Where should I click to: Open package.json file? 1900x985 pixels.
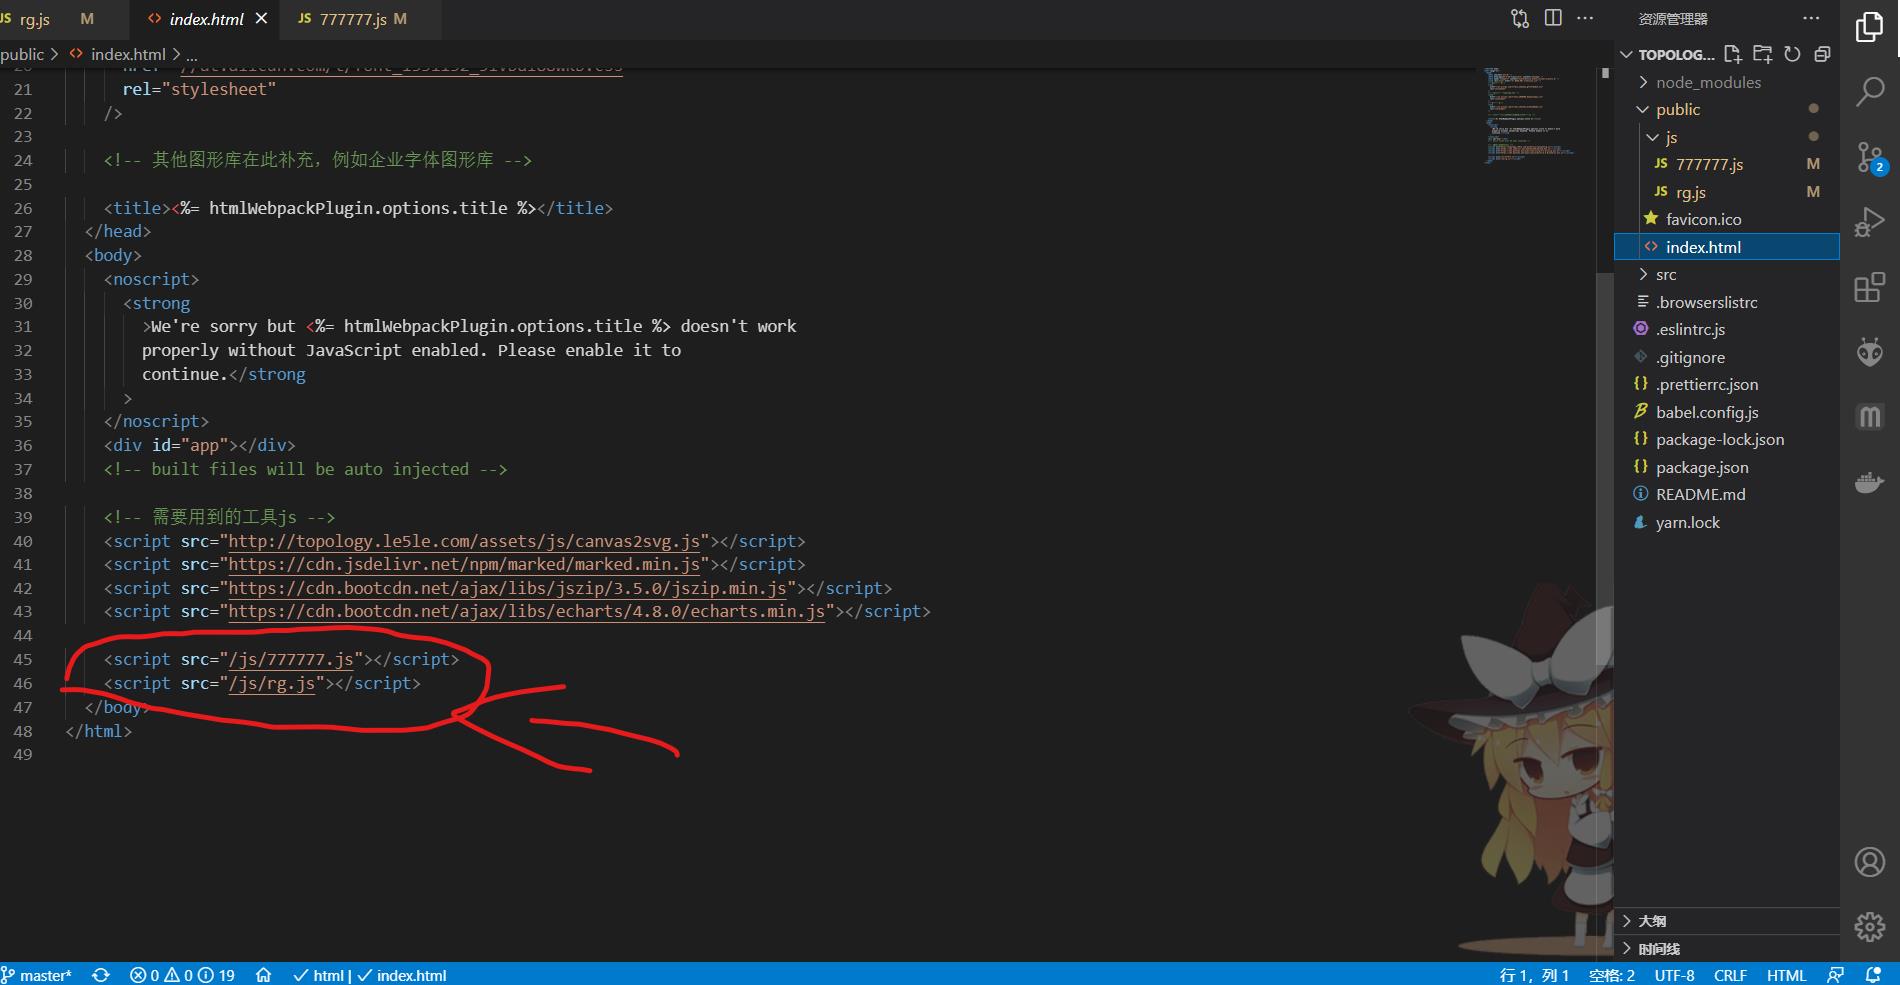[x=1702, y=467]
